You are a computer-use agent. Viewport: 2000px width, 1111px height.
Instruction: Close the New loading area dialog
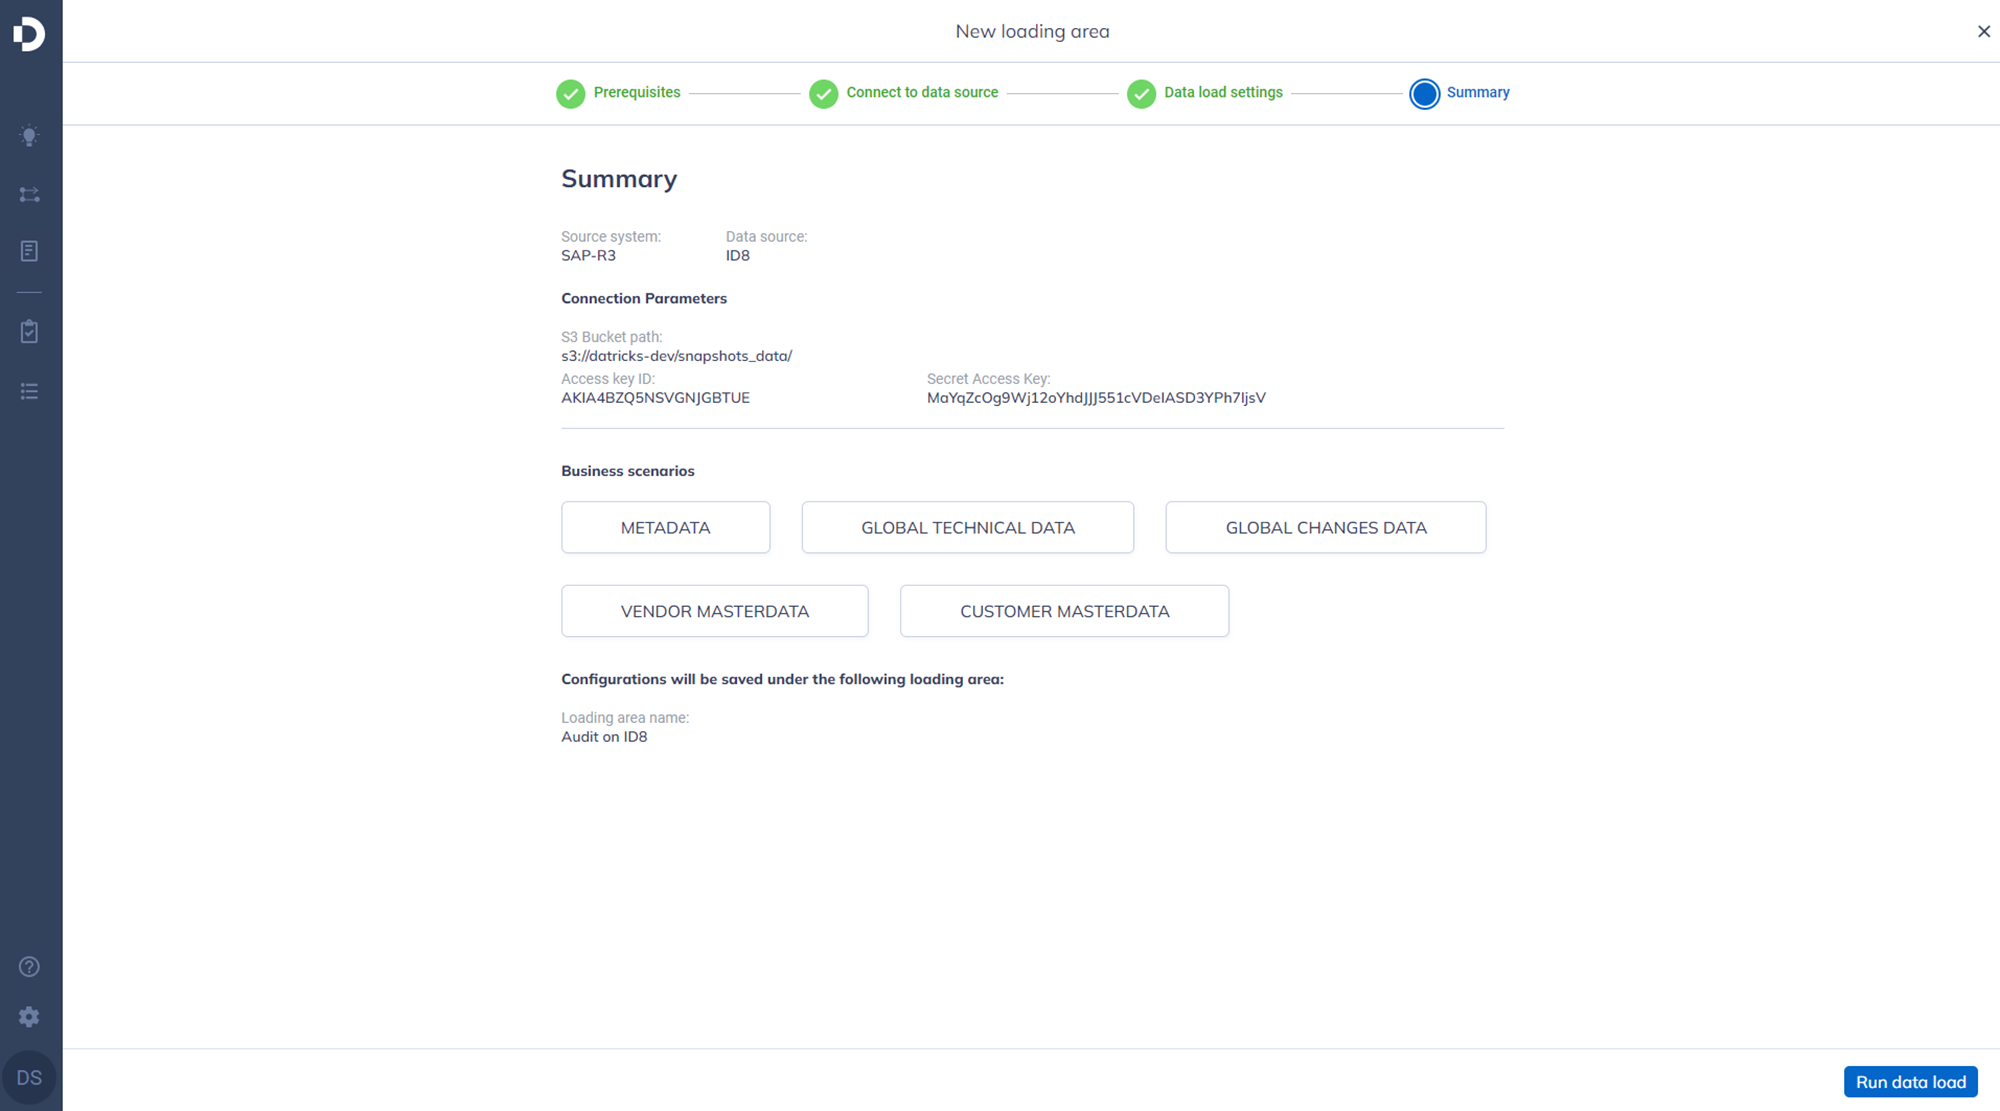point(1983,32)
